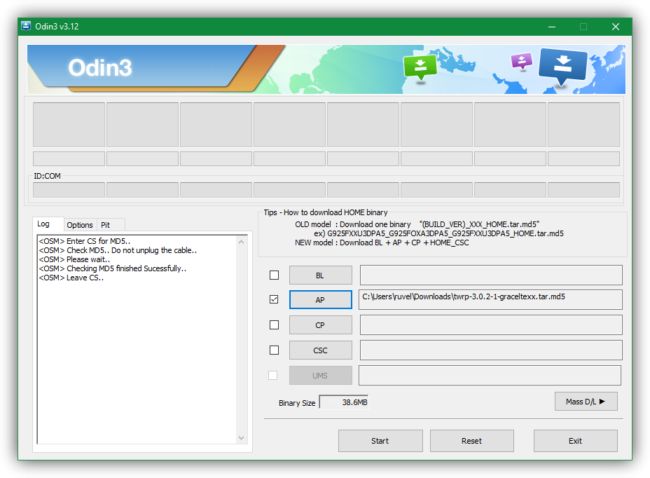The image size is (650, 478).
Task: Close the Odin3 window
Action: point(616,27)
